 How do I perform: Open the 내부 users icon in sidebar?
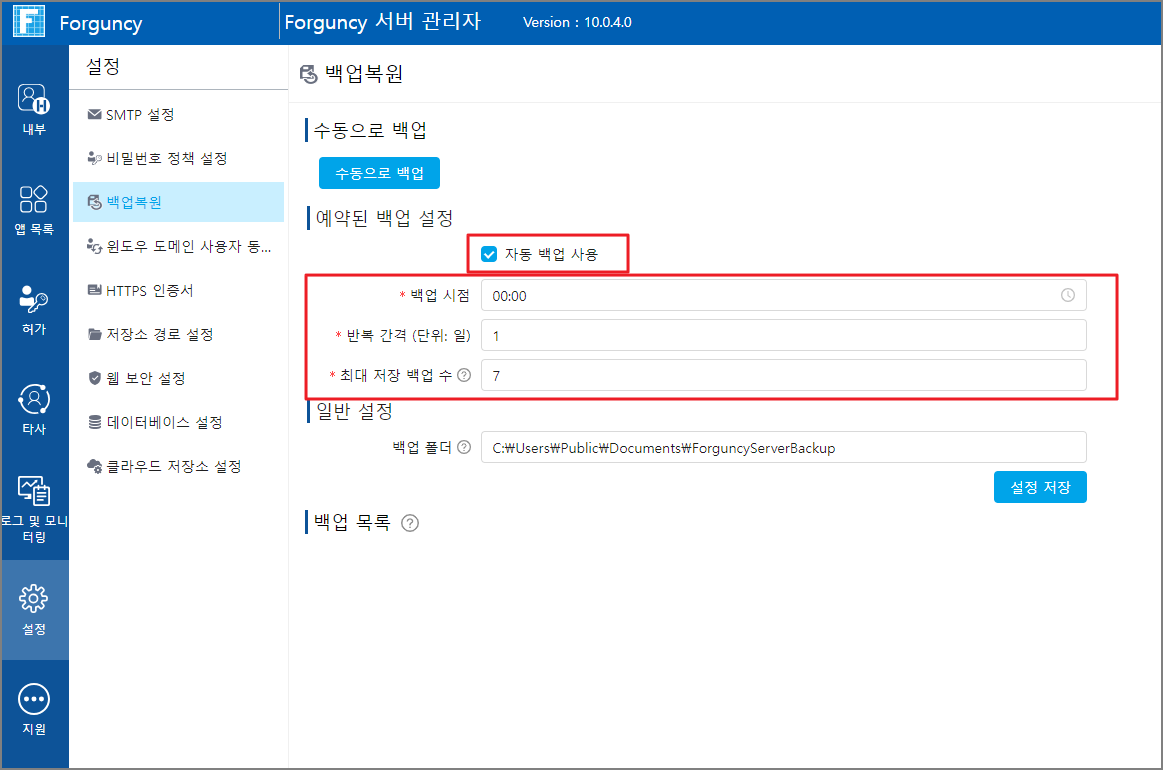click(34, 99)
